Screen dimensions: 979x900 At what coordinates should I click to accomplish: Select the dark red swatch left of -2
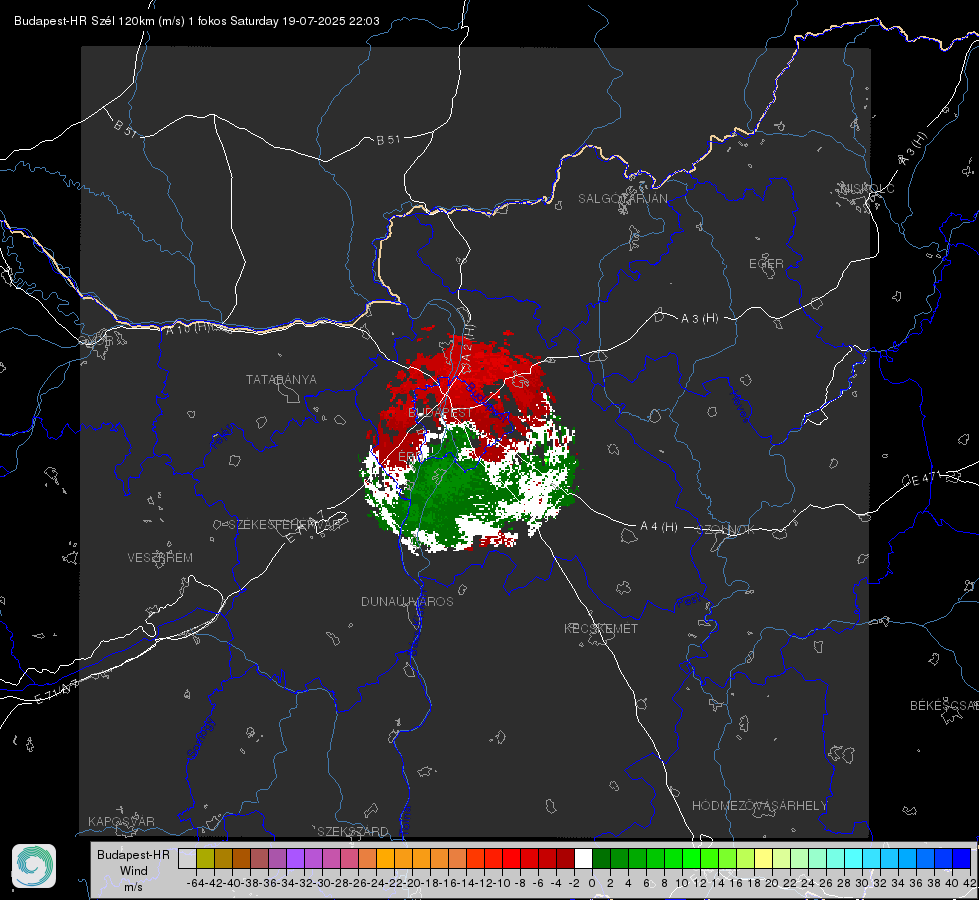pos(565,858)
